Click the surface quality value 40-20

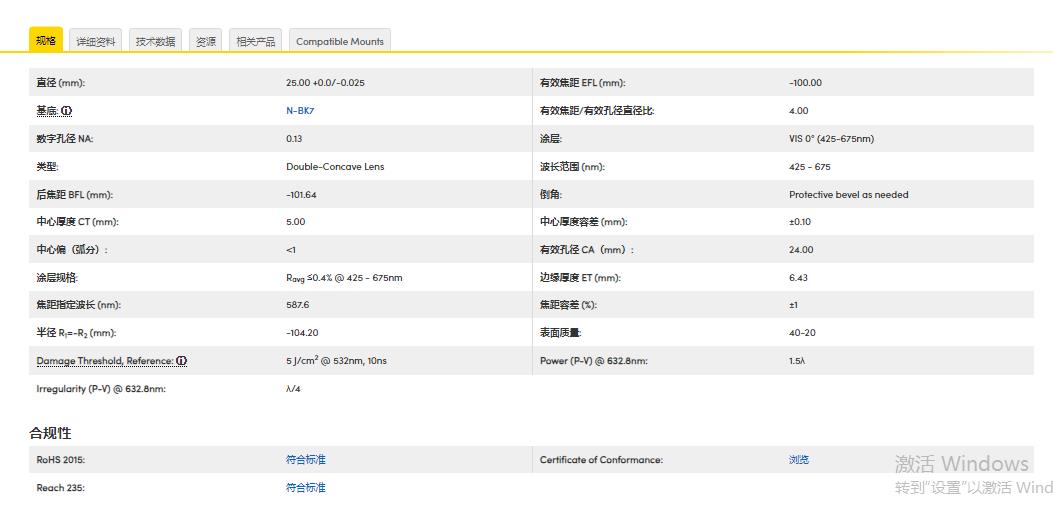tap(802, 333)
